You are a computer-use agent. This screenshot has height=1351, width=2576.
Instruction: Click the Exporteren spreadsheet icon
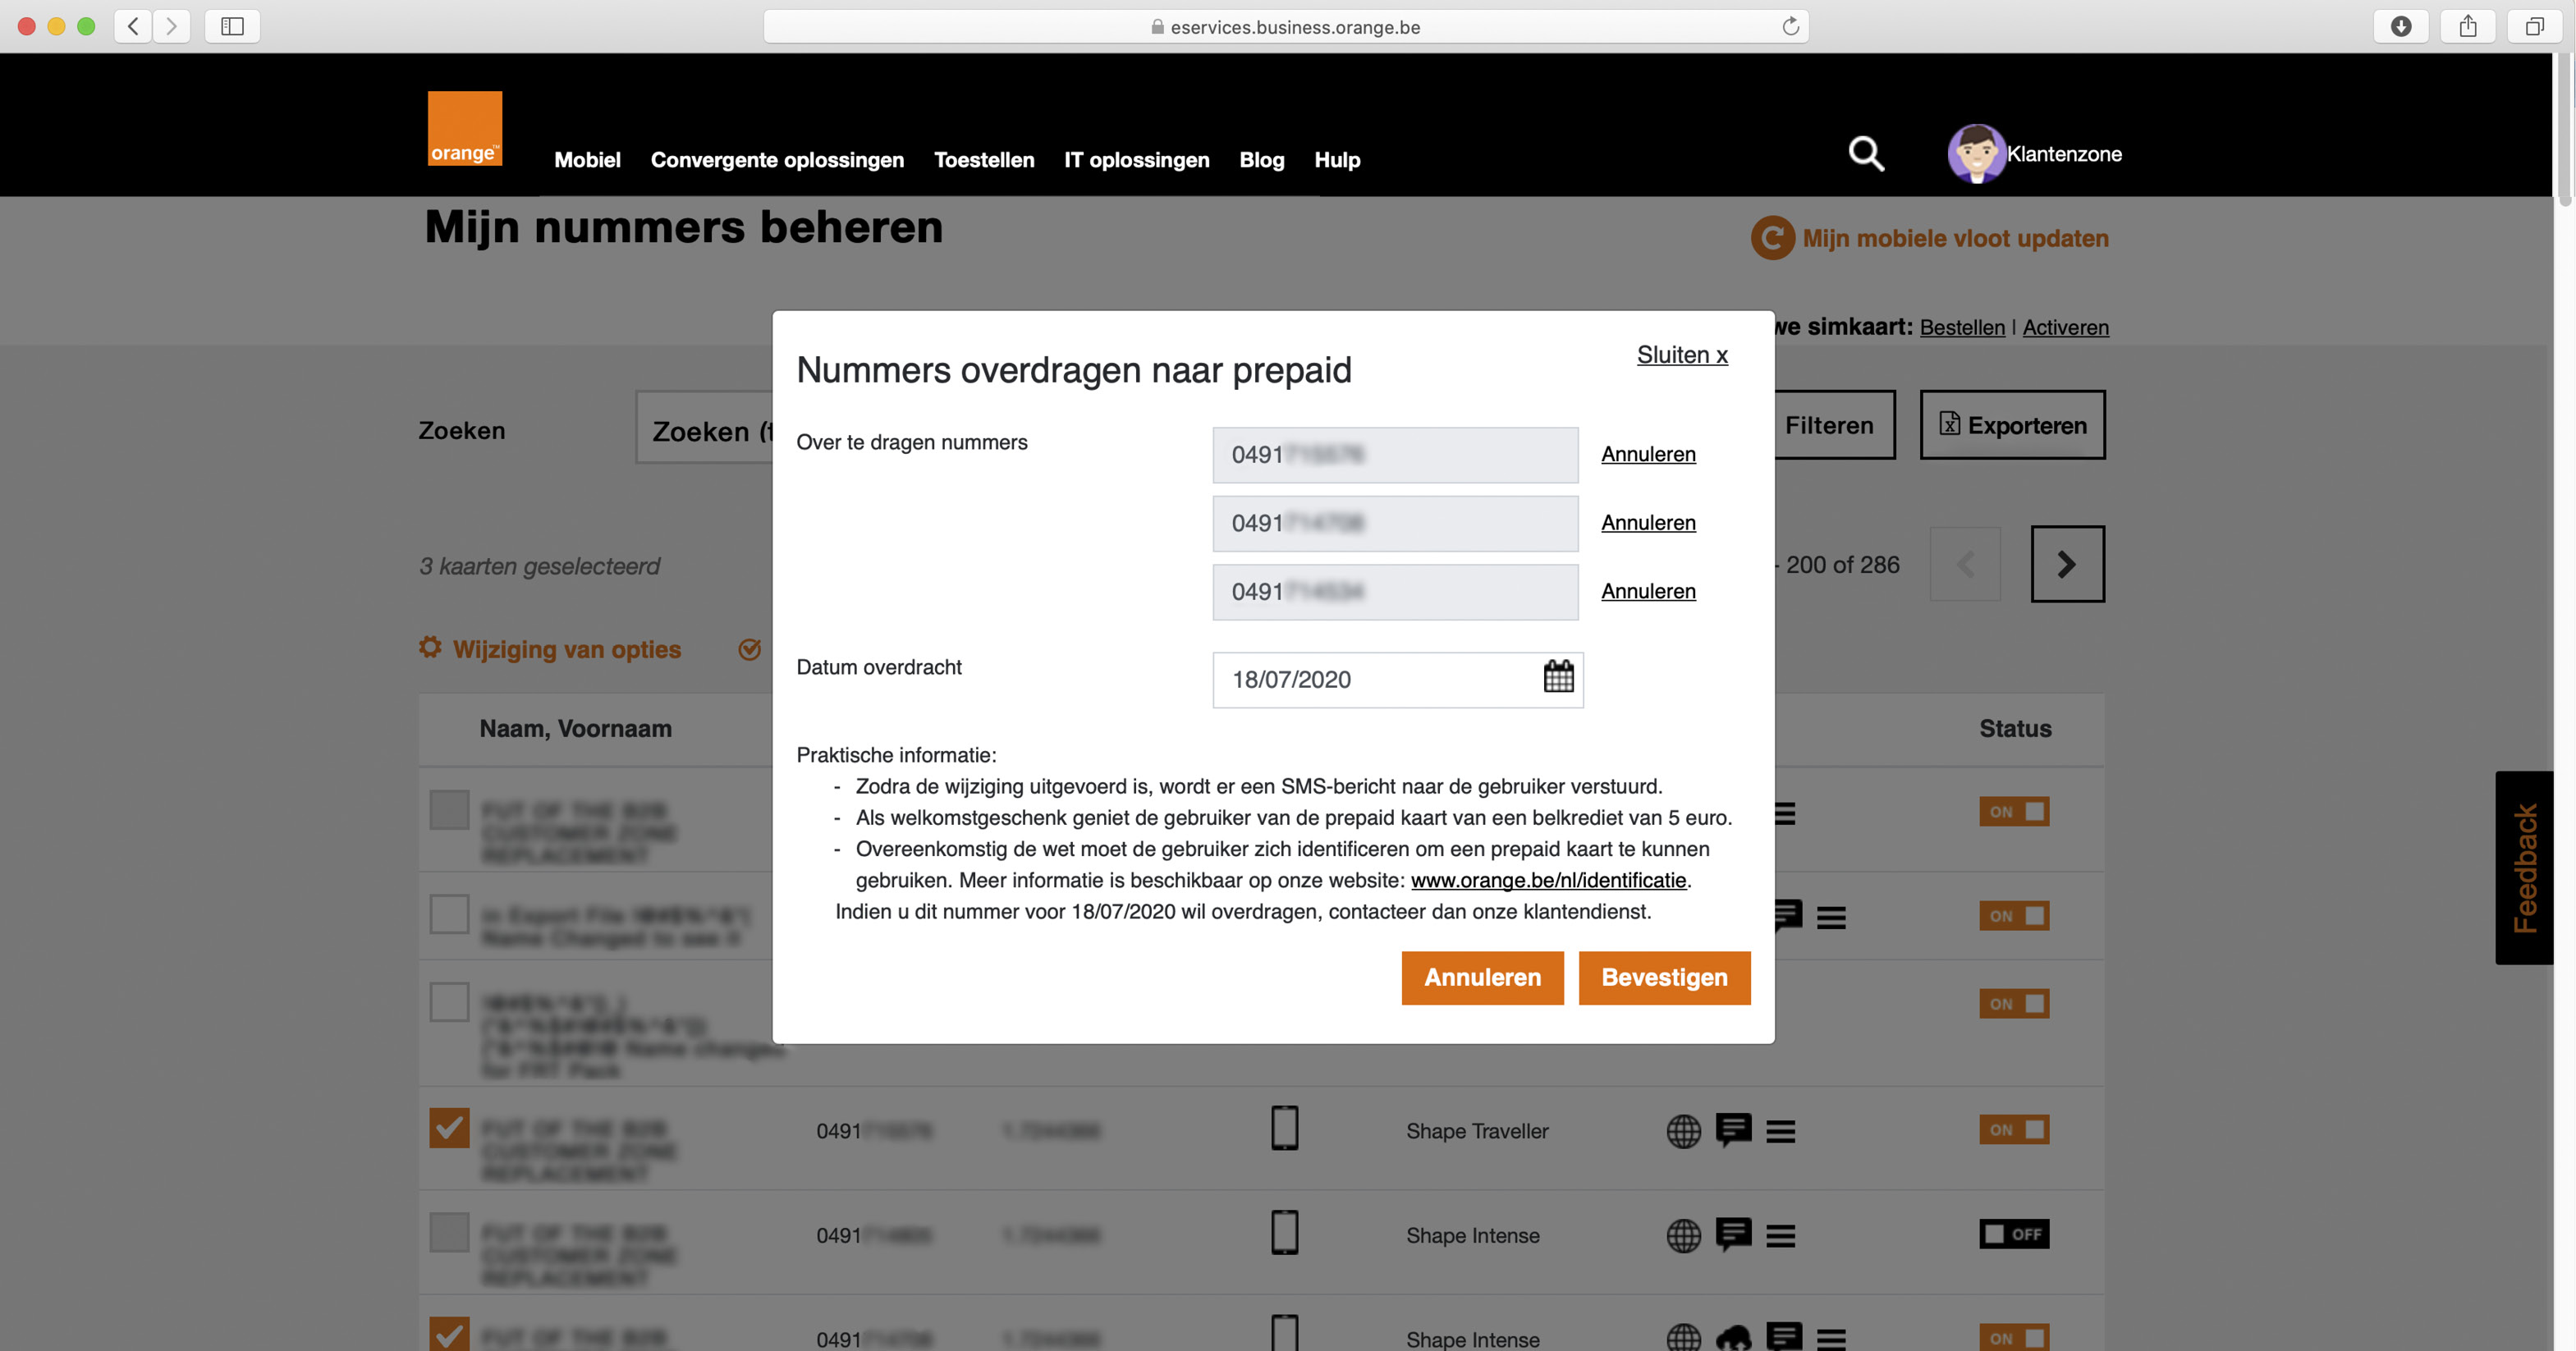click(1949, 424)
